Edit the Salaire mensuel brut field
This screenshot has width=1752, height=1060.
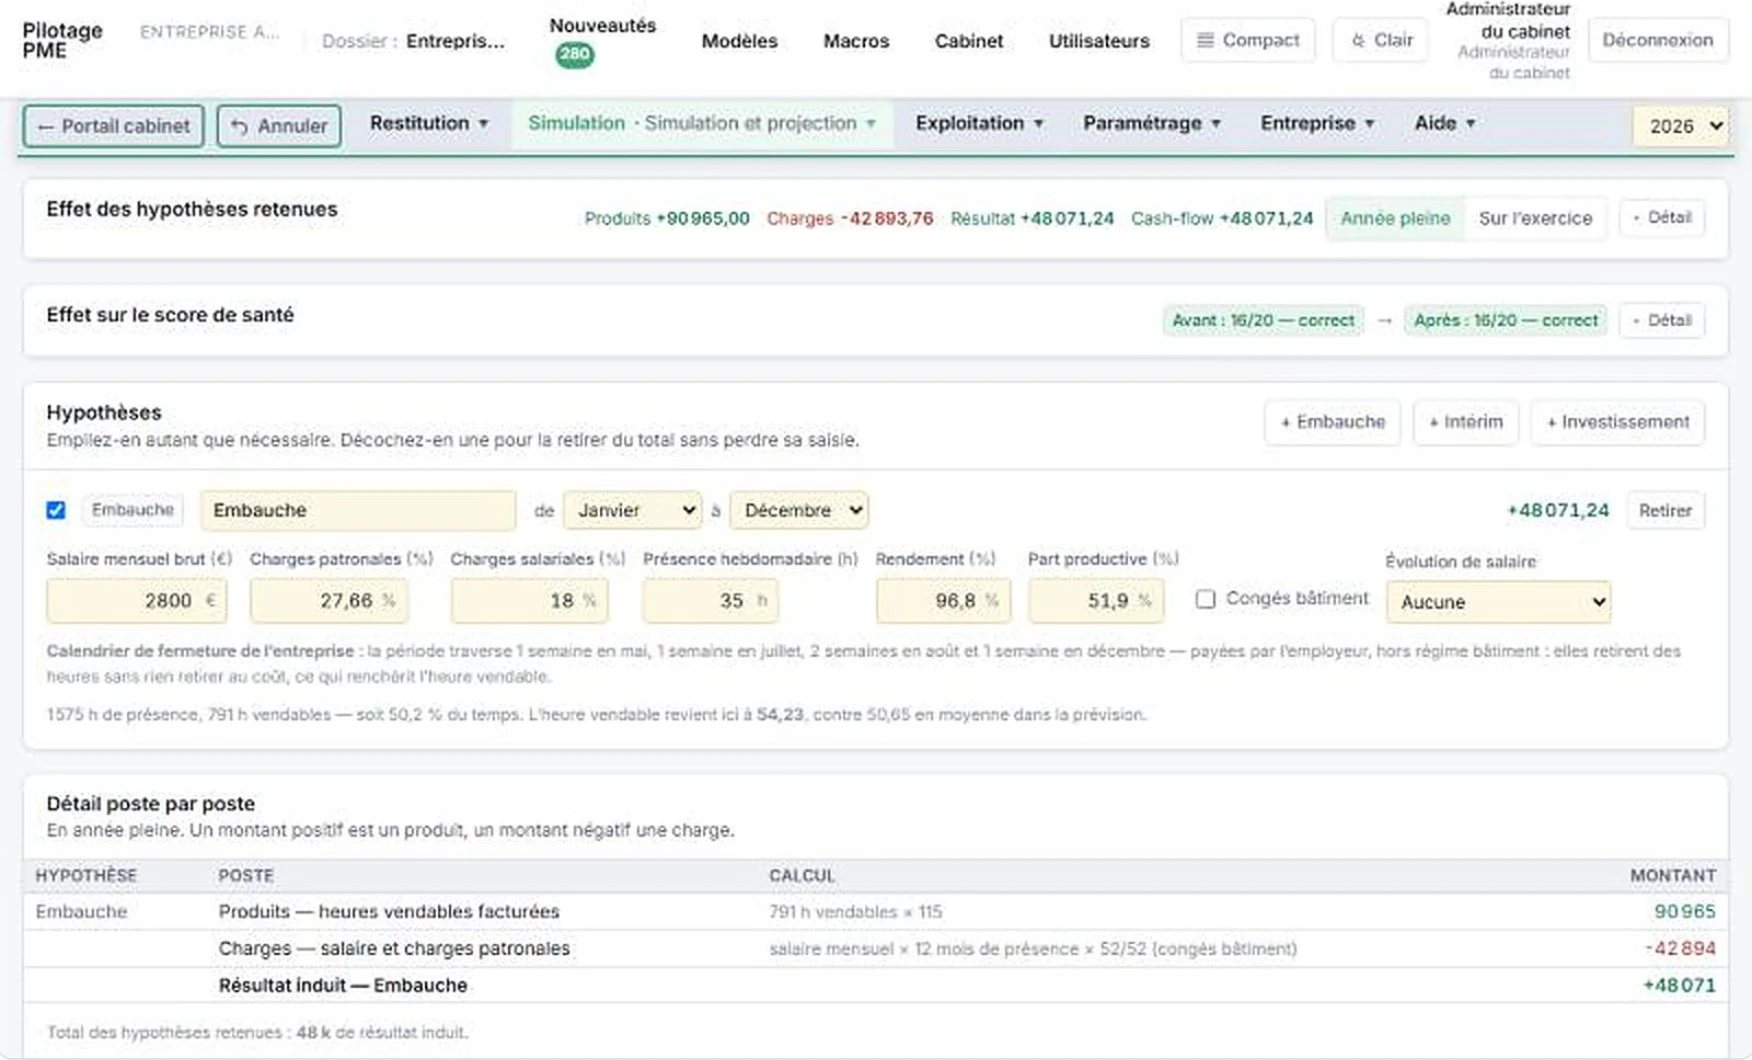click(x=136, y=600)
